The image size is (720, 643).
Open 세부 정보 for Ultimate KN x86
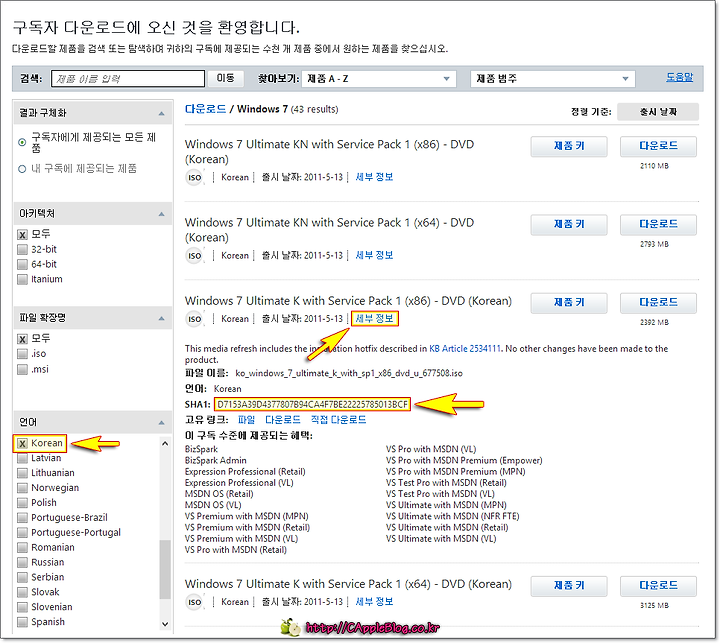(374, 177)
